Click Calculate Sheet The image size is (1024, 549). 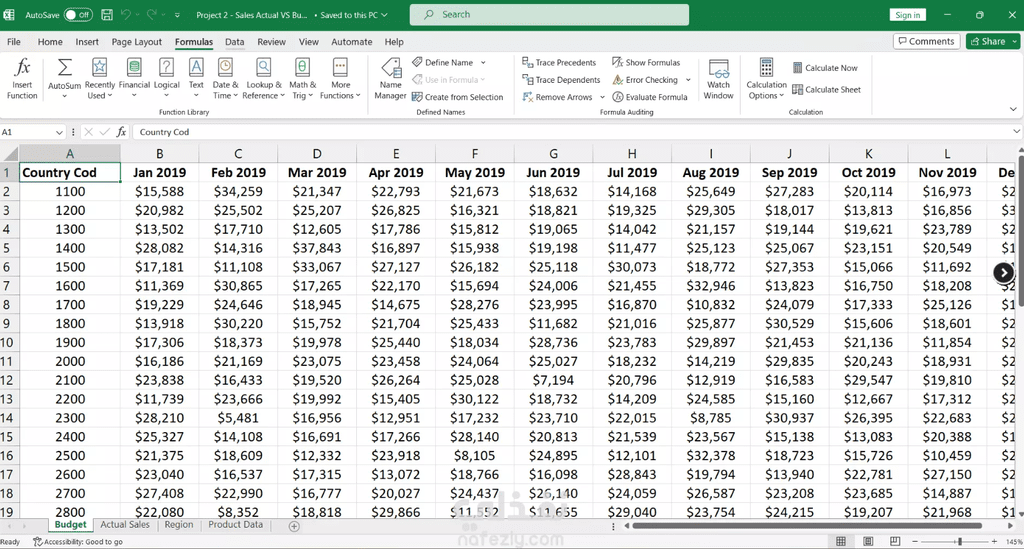pos(826,89)
